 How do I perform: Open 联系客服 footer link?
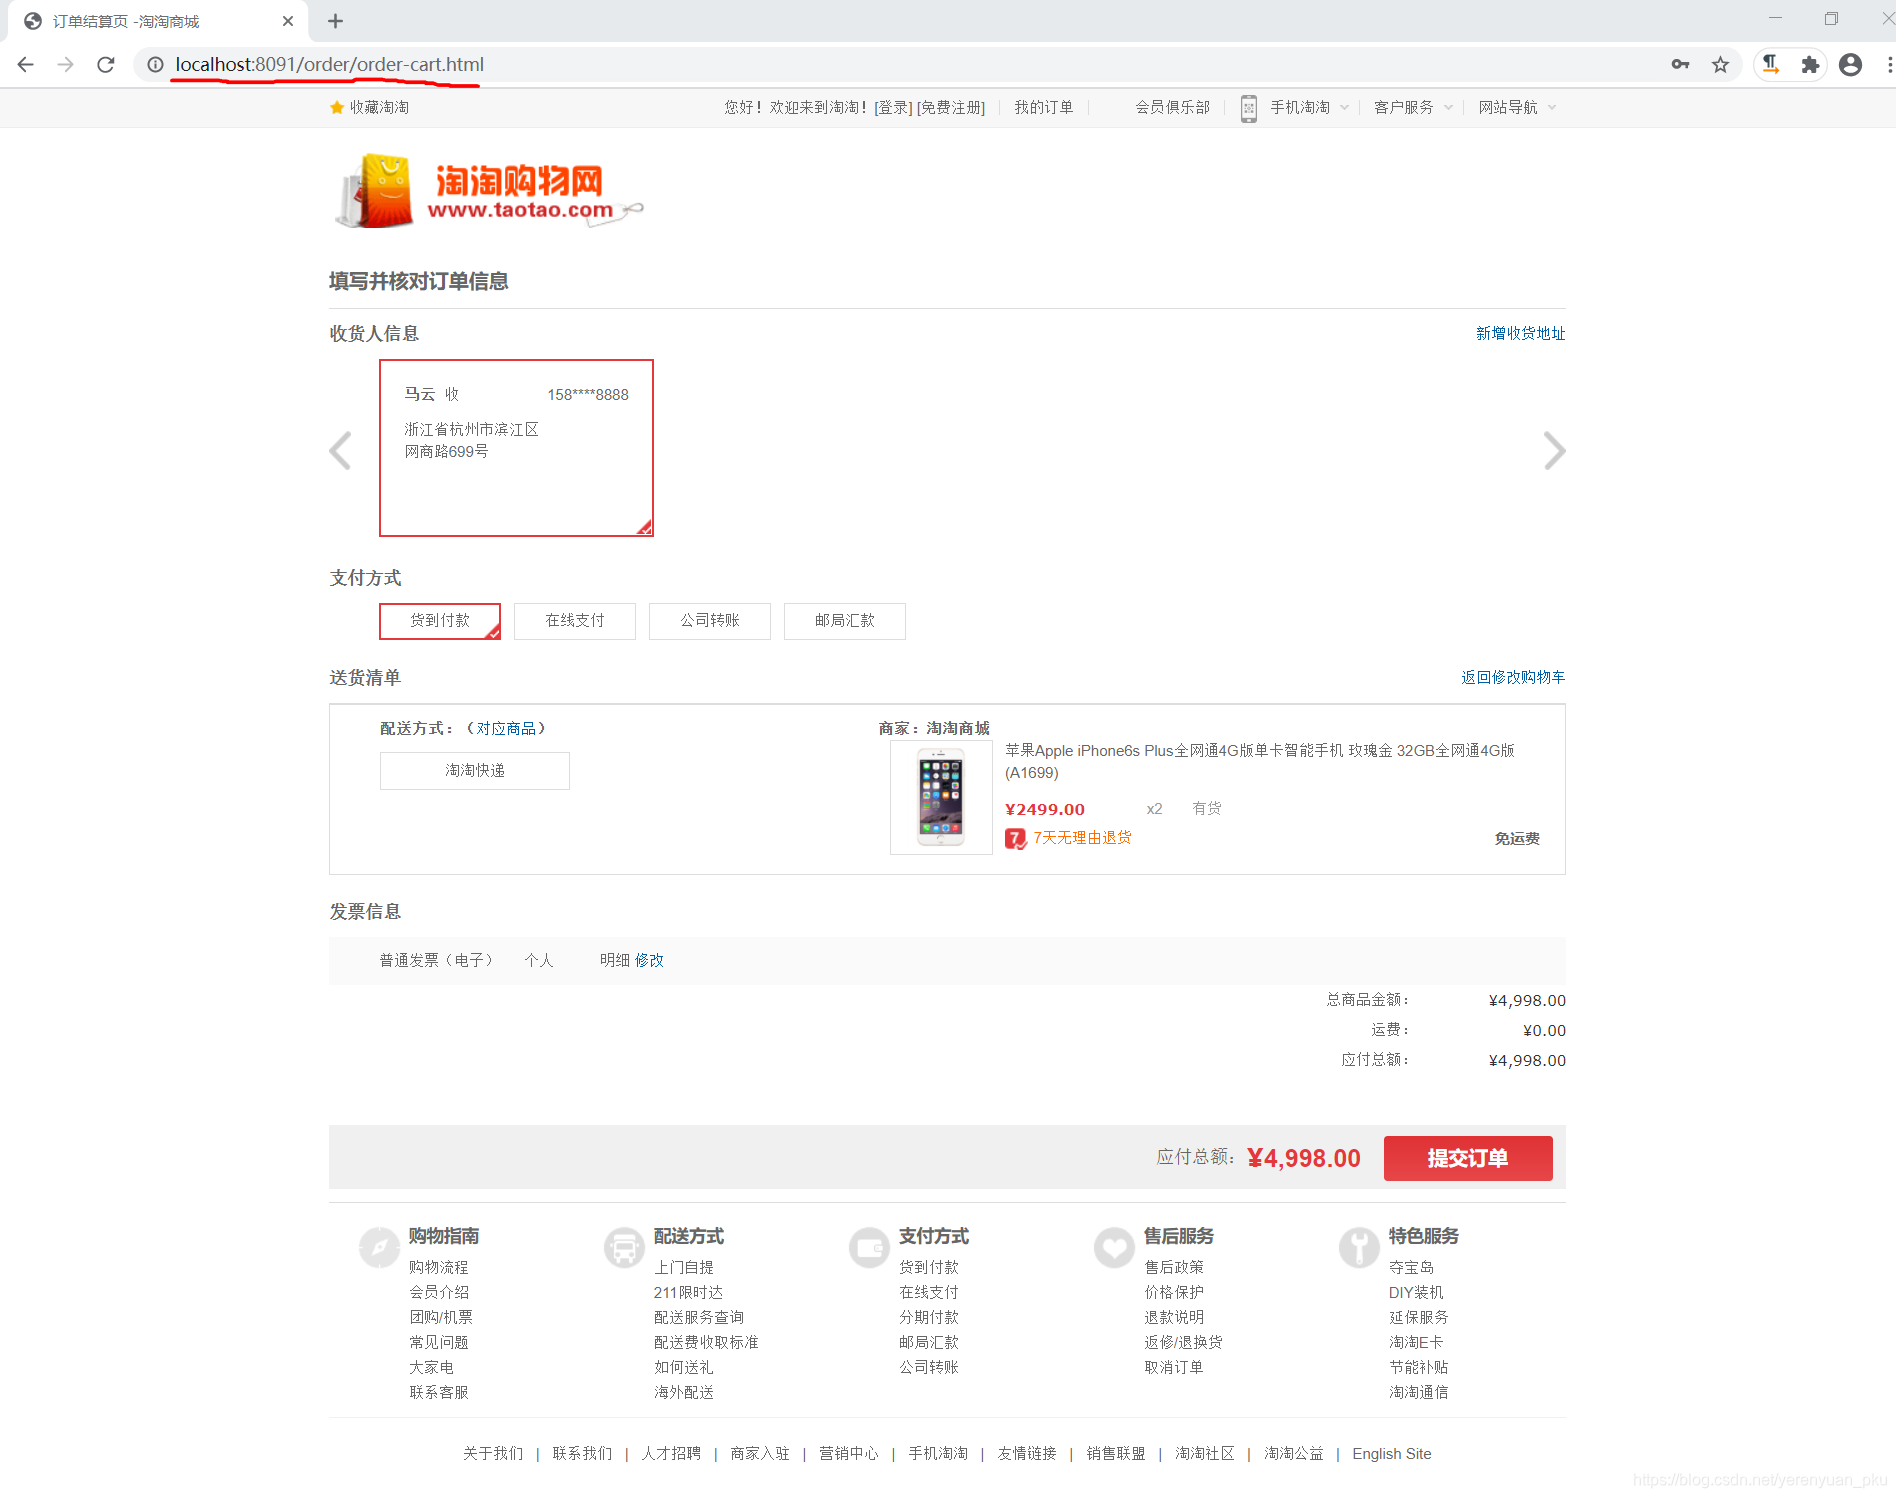click(439, 1392)
